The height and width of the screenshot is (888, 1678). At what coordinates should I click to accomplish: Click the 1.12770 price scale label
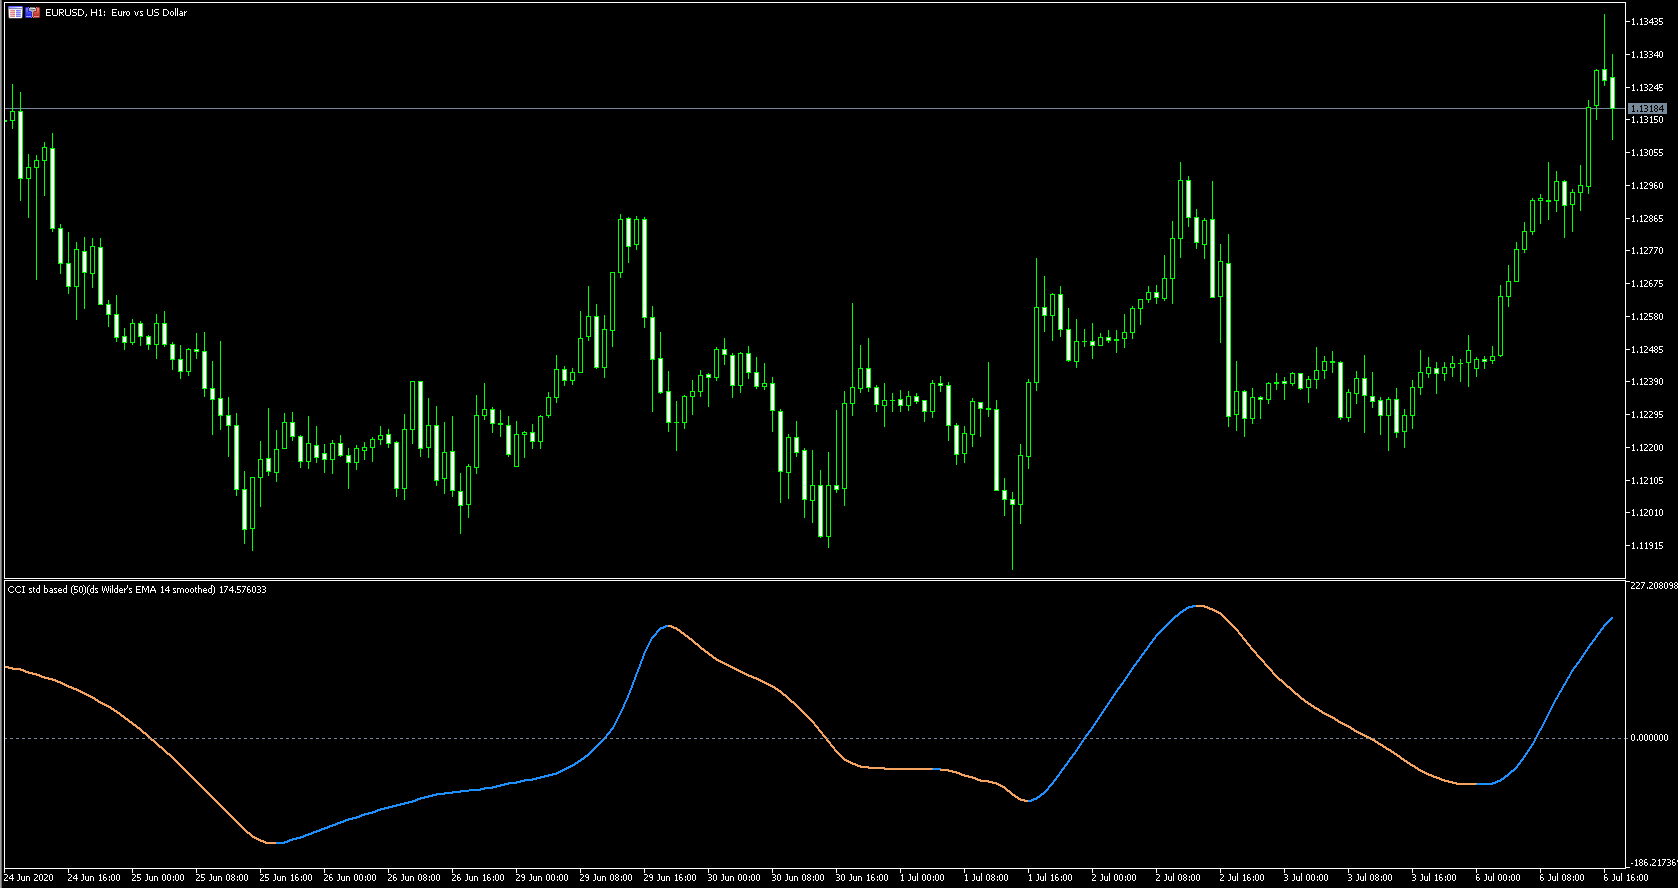(x=1647, y=251)
